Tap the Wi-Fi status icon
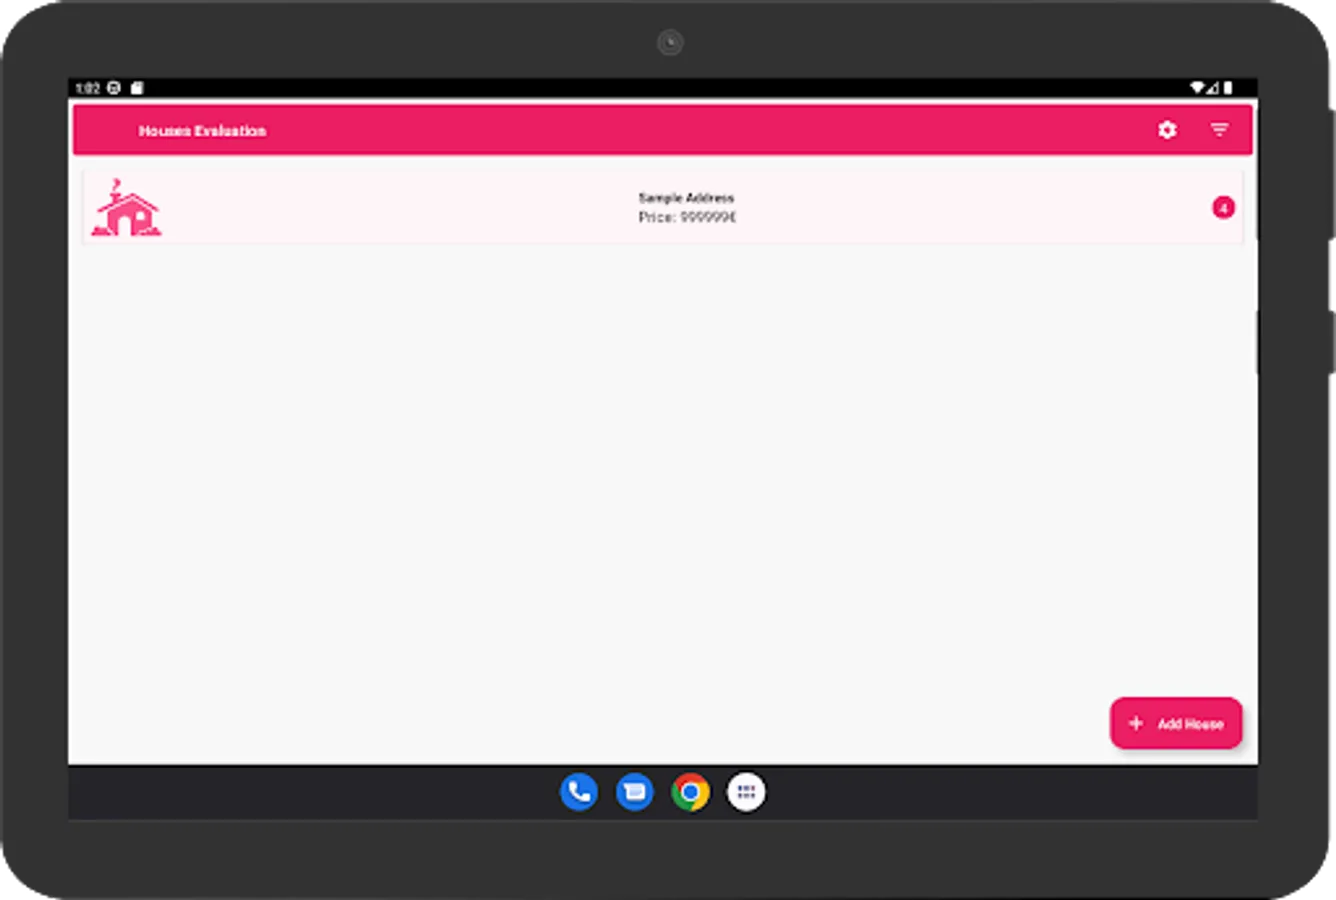 coord(1197,88)
